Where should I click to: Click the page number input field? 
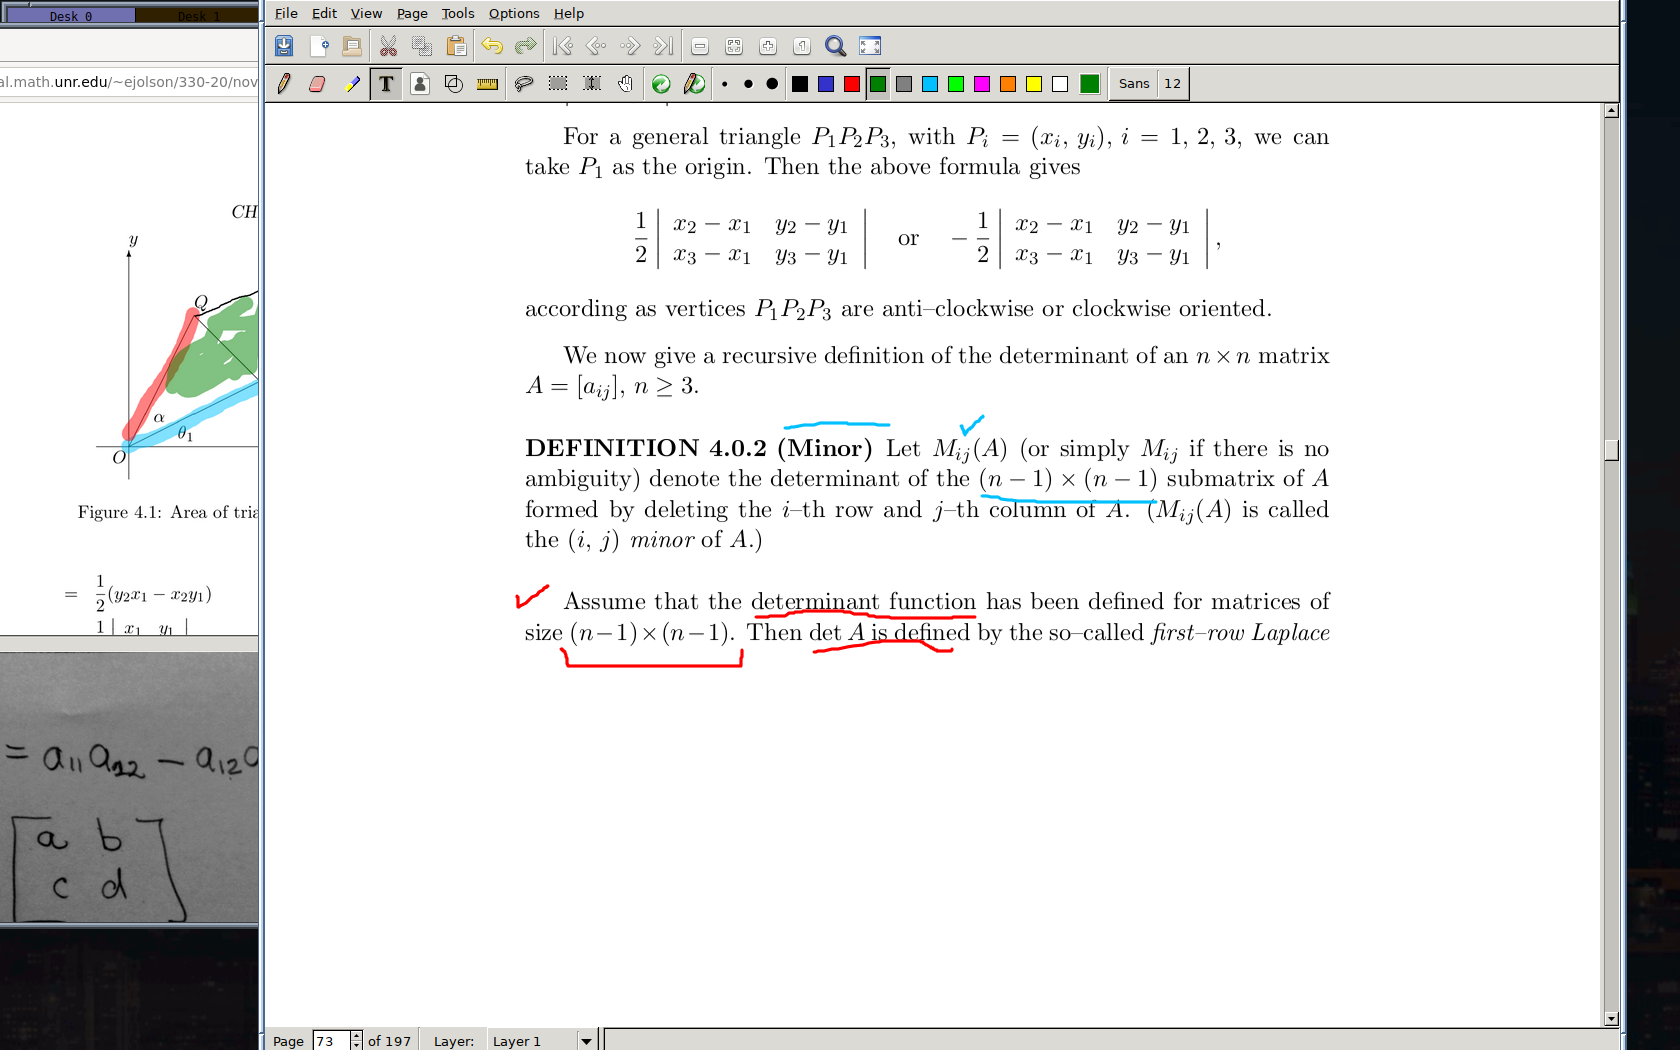pos(330,1041)
